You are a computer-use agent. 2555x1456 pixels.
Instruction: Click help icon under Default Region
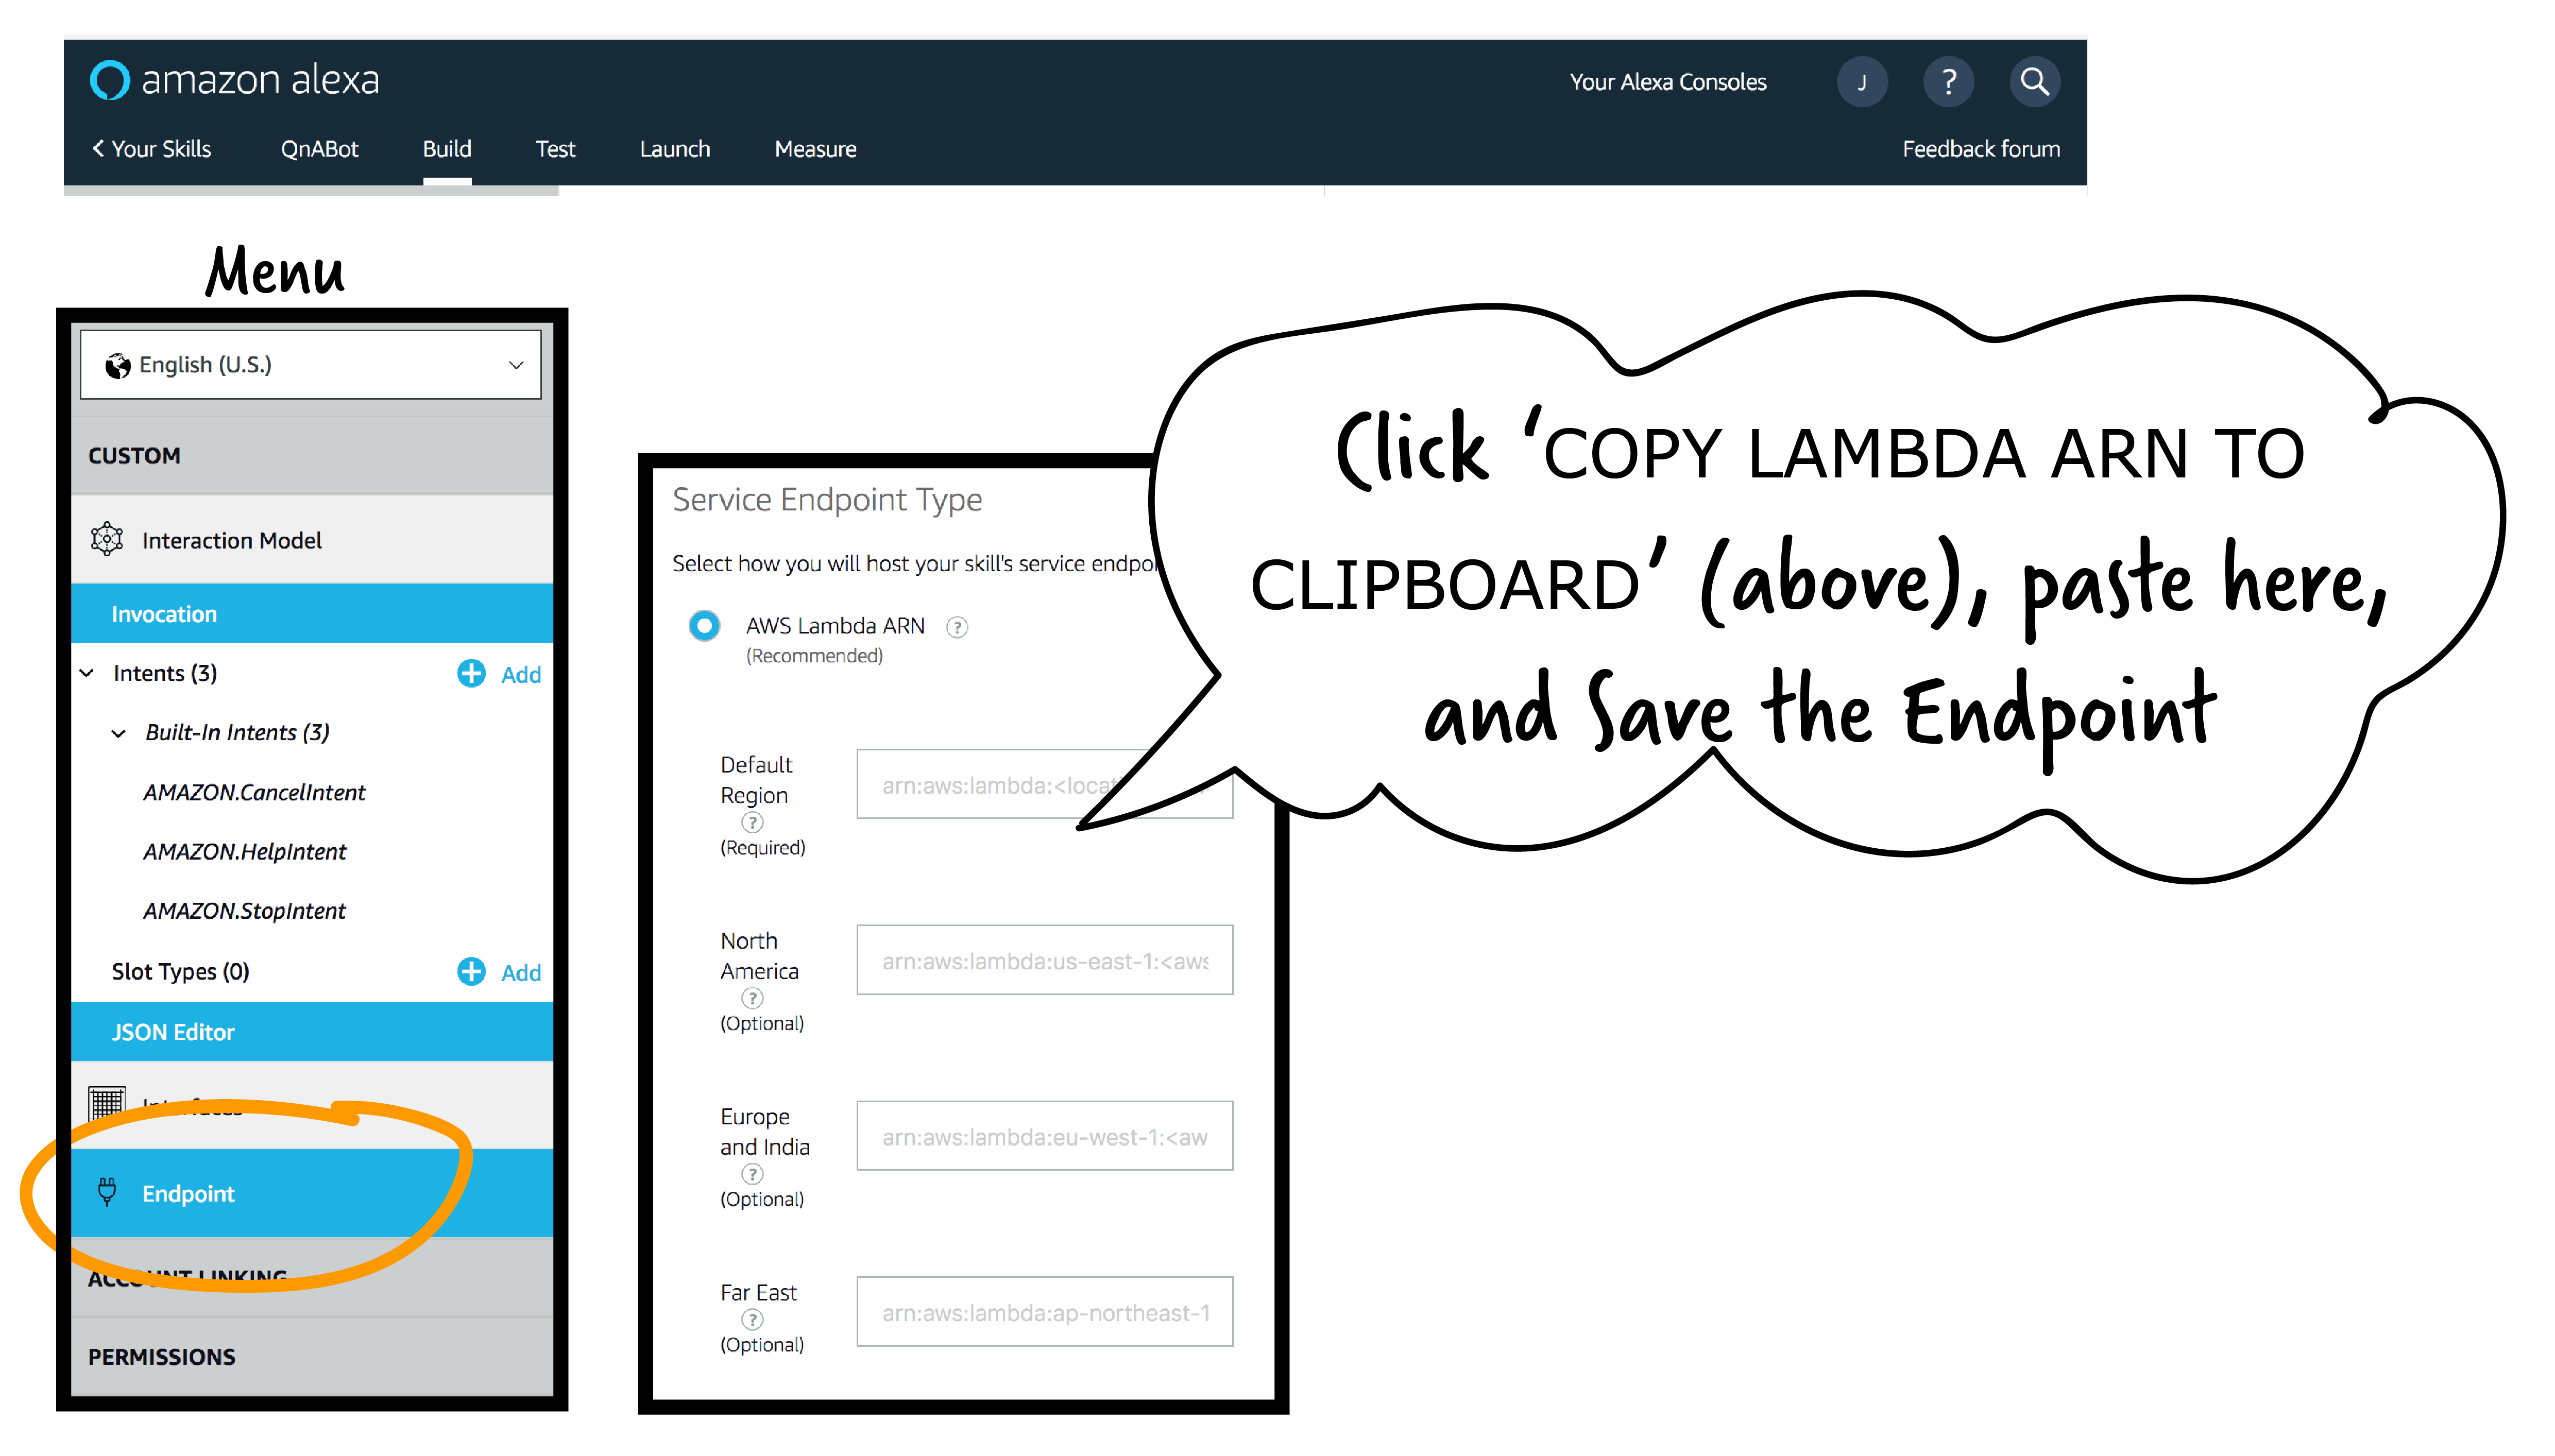pyautogui.click(x=752, y=822)
